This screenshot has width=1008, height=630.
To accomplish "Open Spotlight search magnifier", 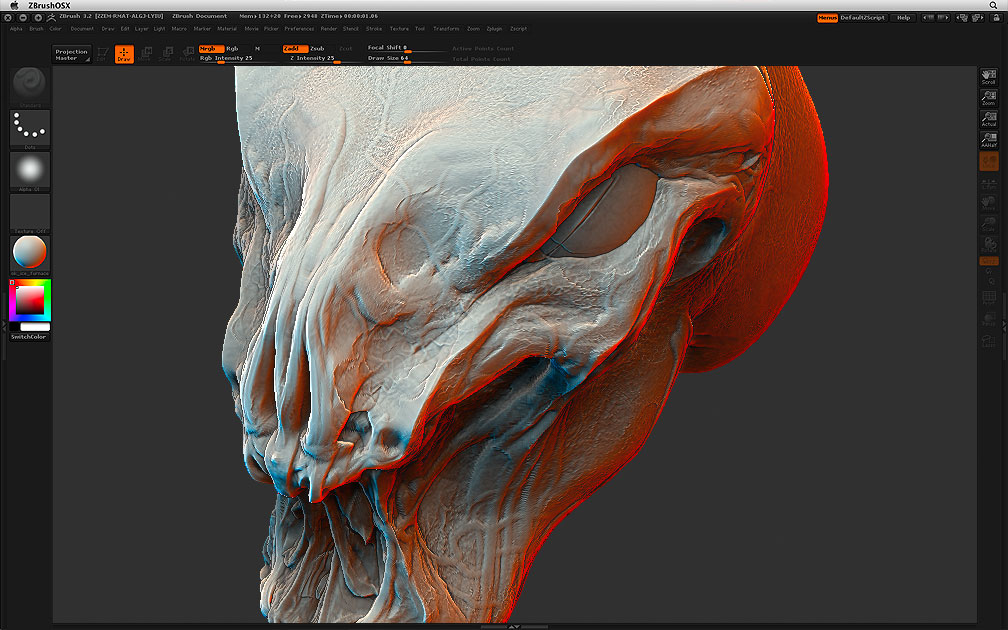I will (x=993, y=5).
